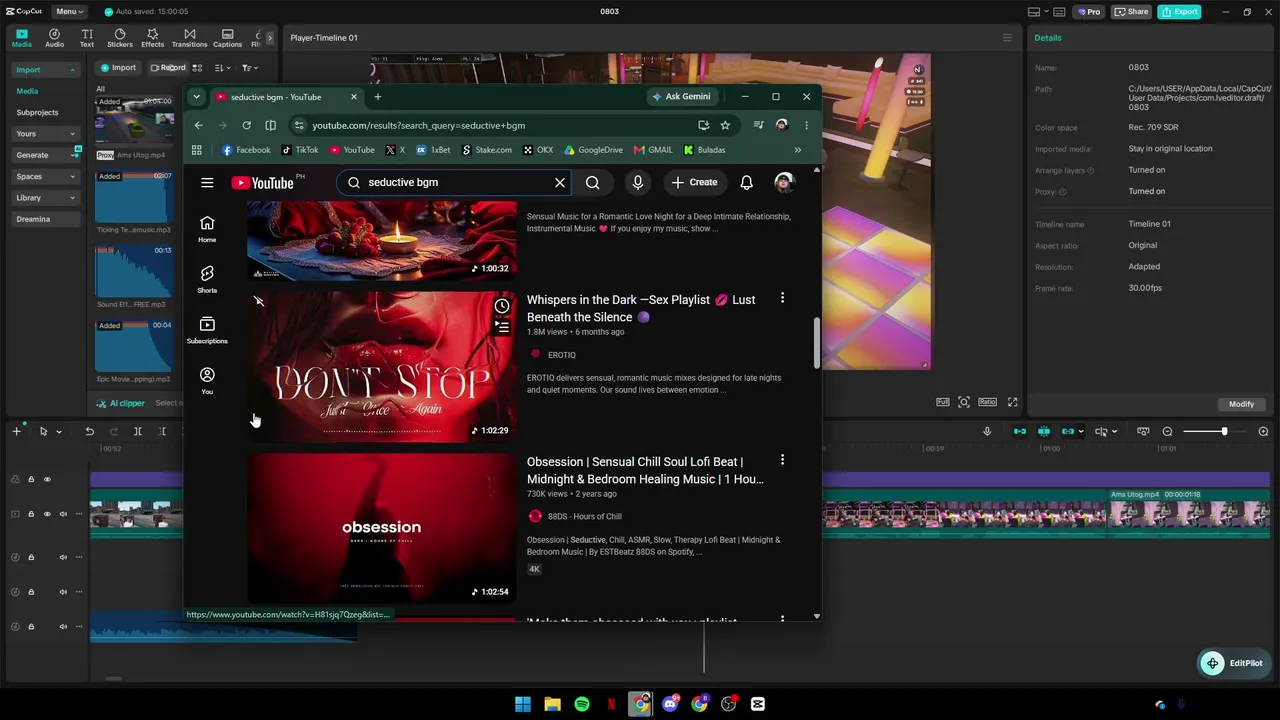This screenshot has height=720, width=1280.
Task: Reload the YouTube page in Chrome
Action: pyautogui.click(x=246, y=125)
